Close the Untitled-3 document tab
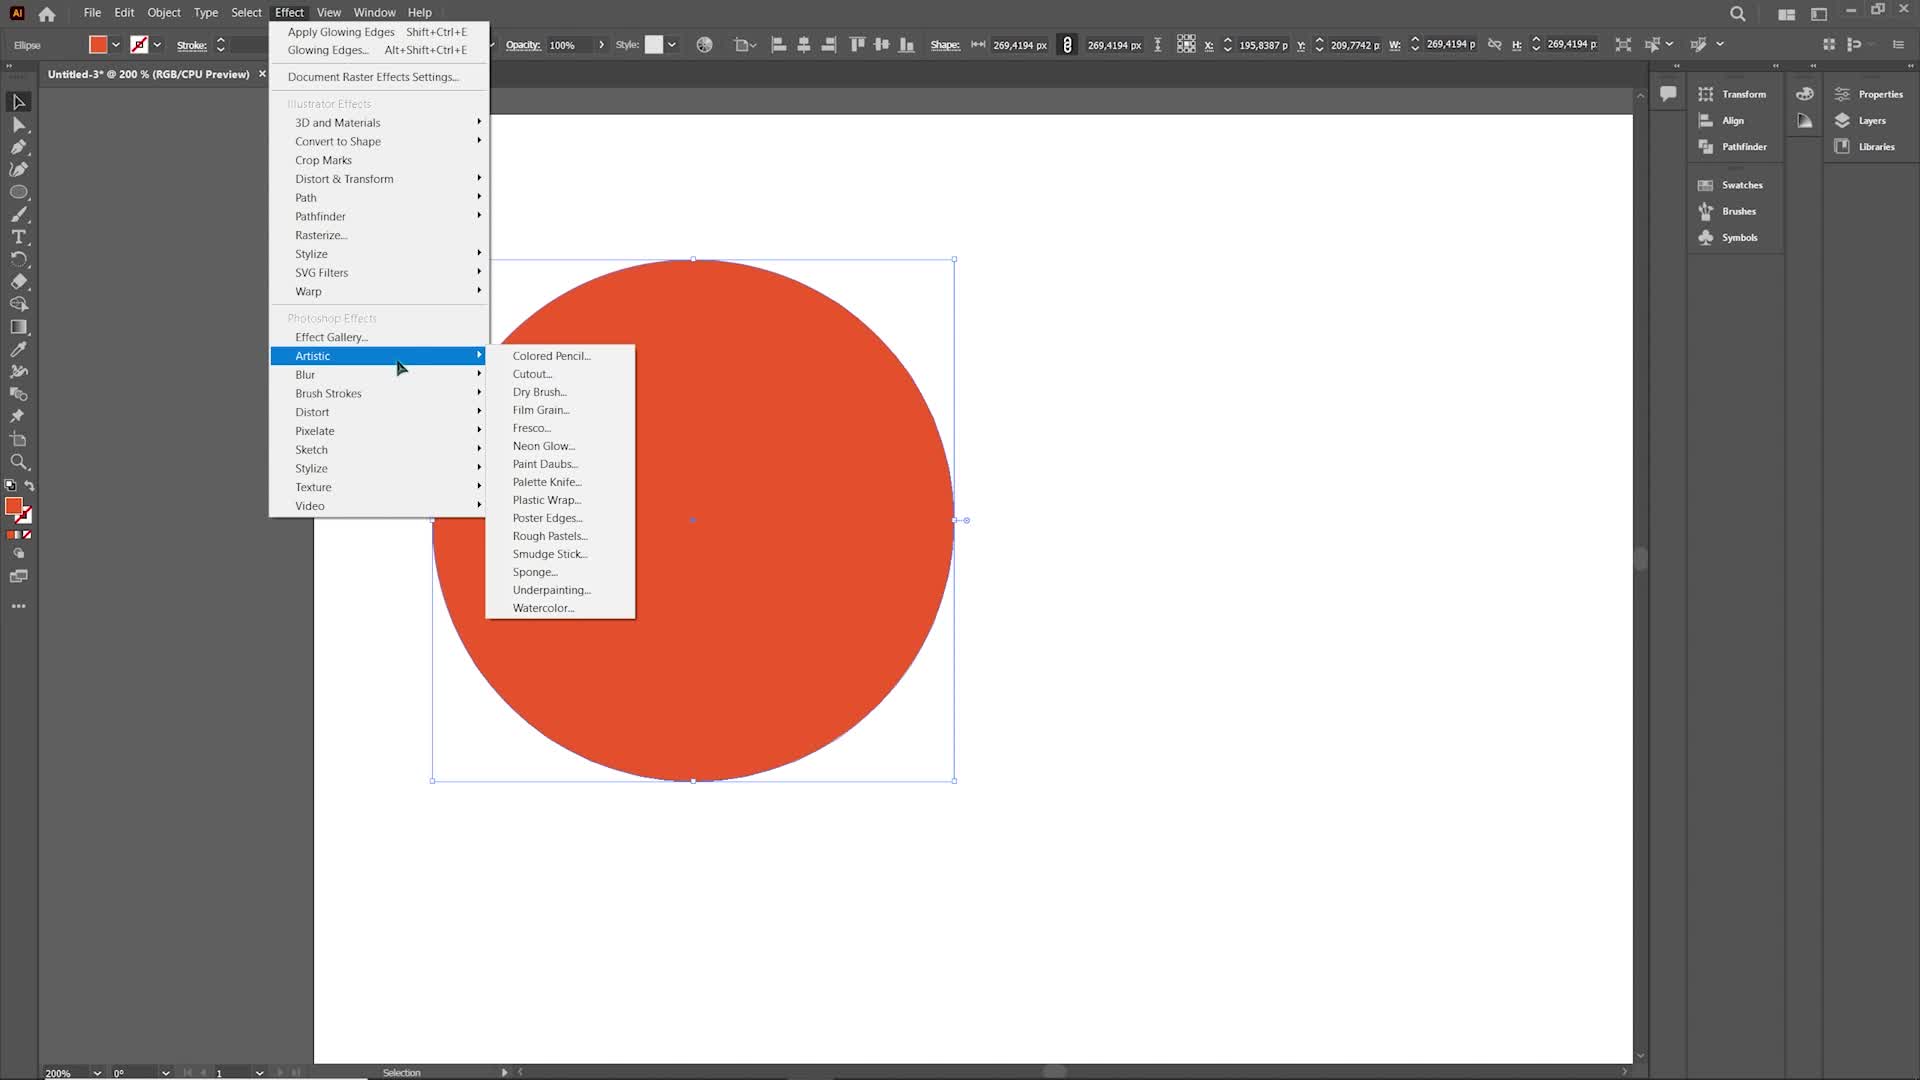The width and height of the screenshot is (1920, 1080). pyautogui.click(x=262, y=74)
